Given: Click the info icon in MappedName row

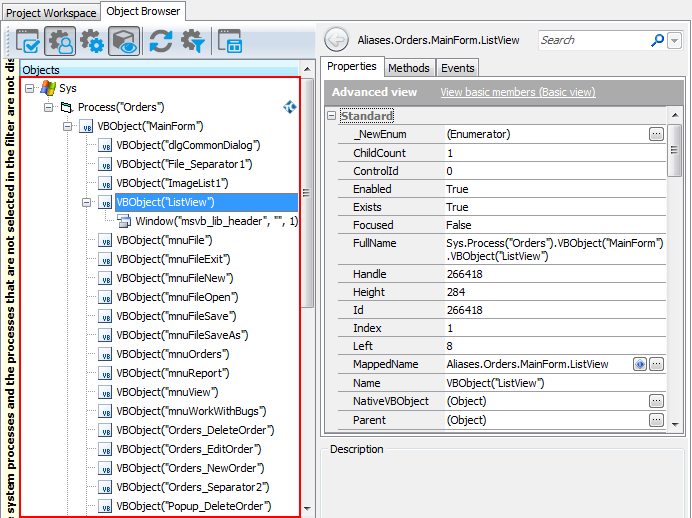Looking at the screenshot, I should coord(640,365).
